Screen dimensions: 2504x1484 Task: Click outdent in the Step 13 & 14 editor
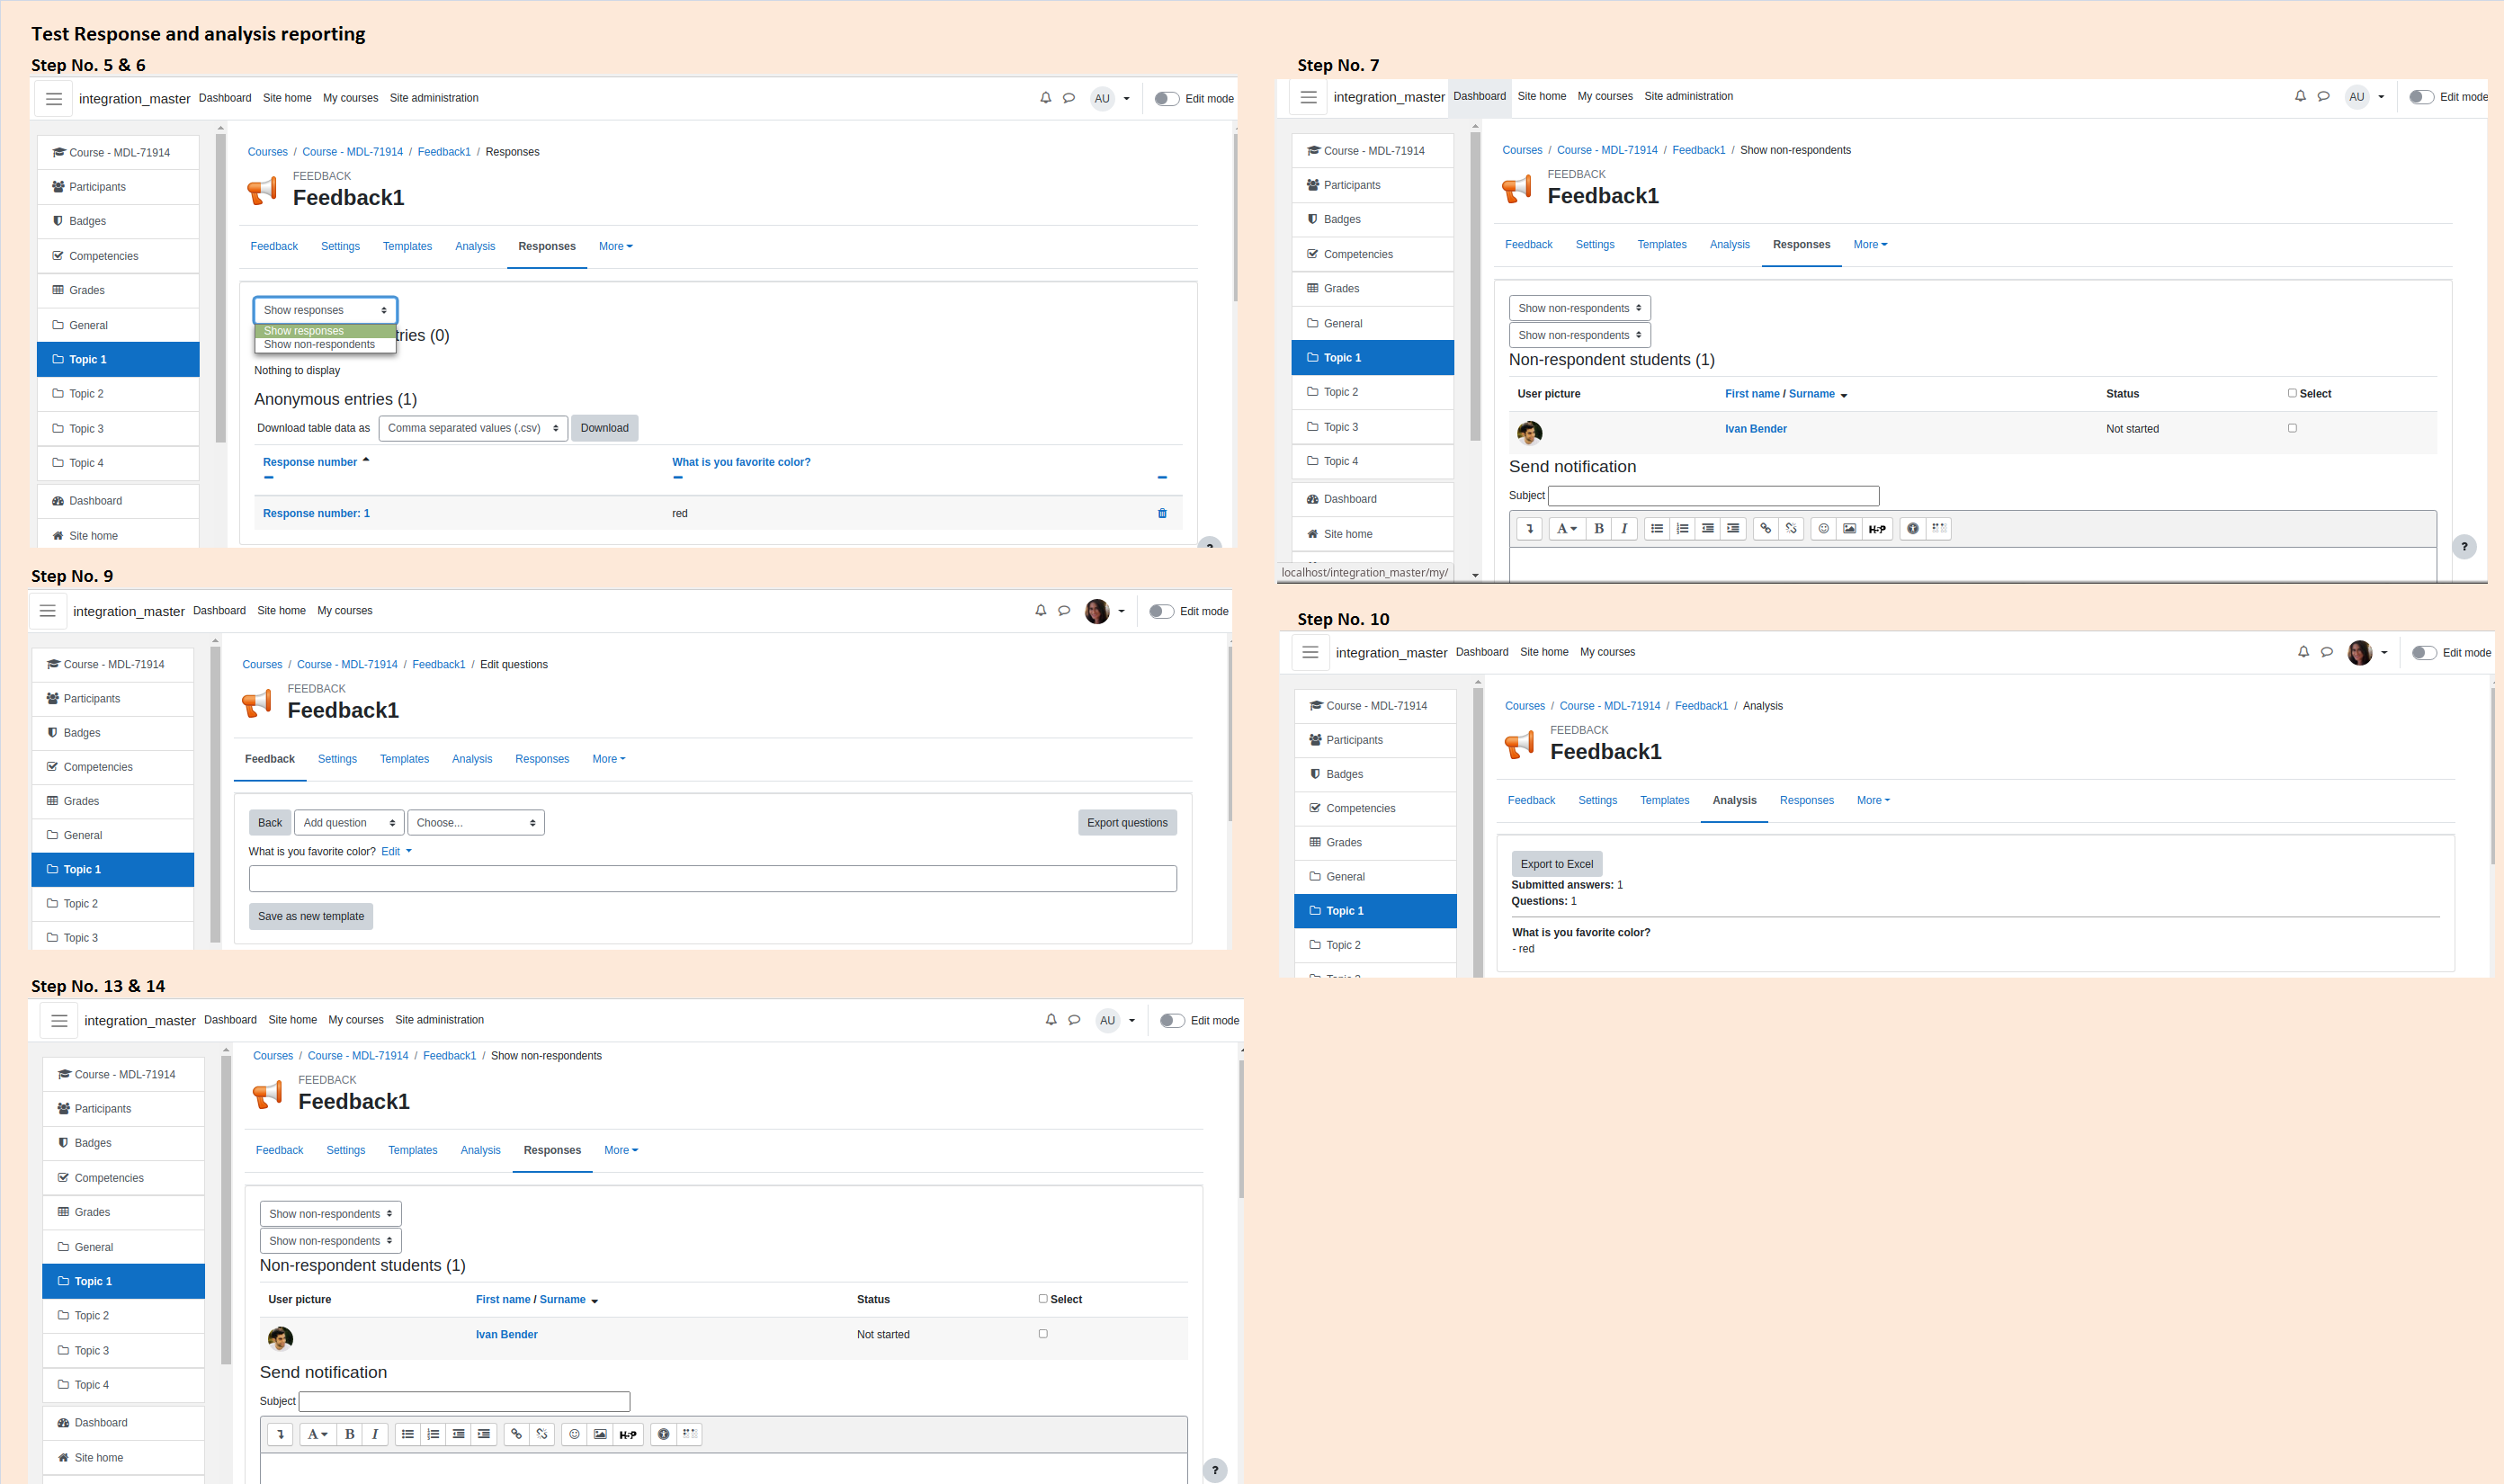pos(458,1434)
